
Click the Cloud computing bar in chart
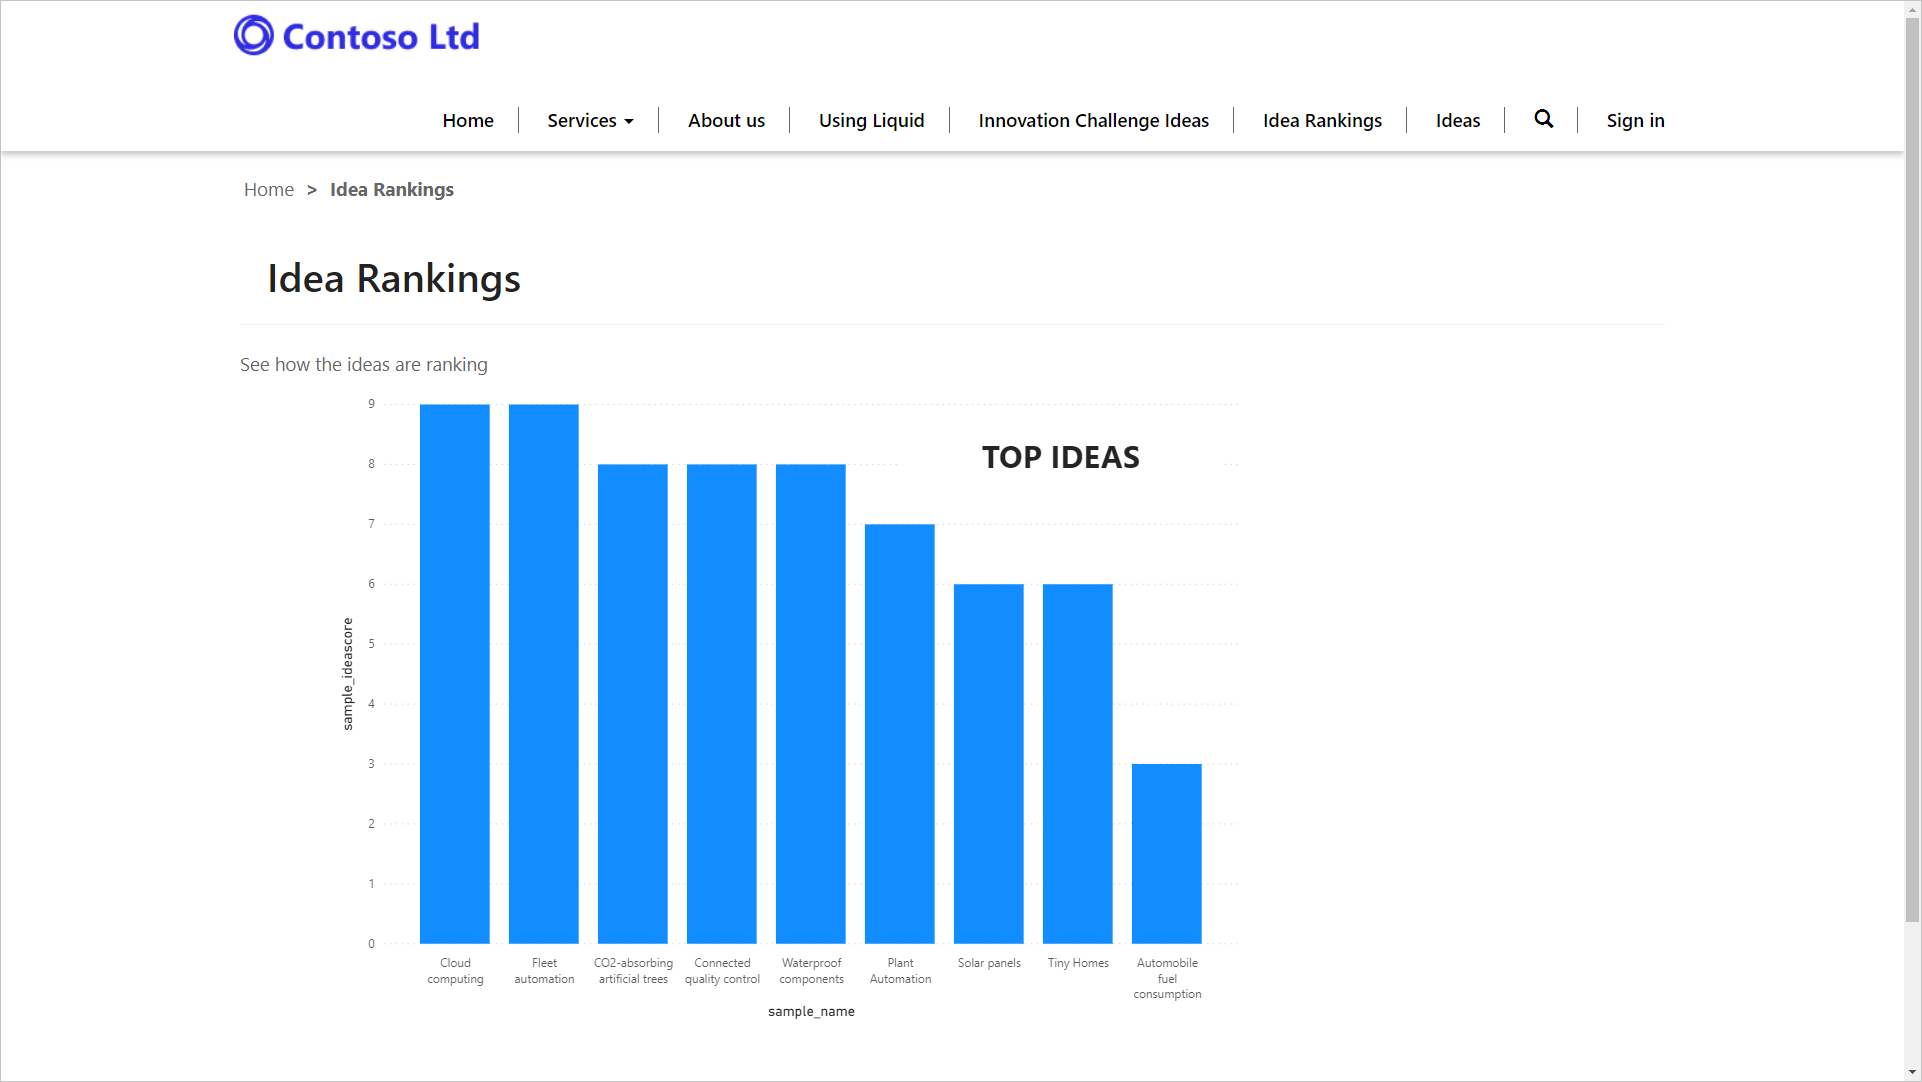coord(454,670)
